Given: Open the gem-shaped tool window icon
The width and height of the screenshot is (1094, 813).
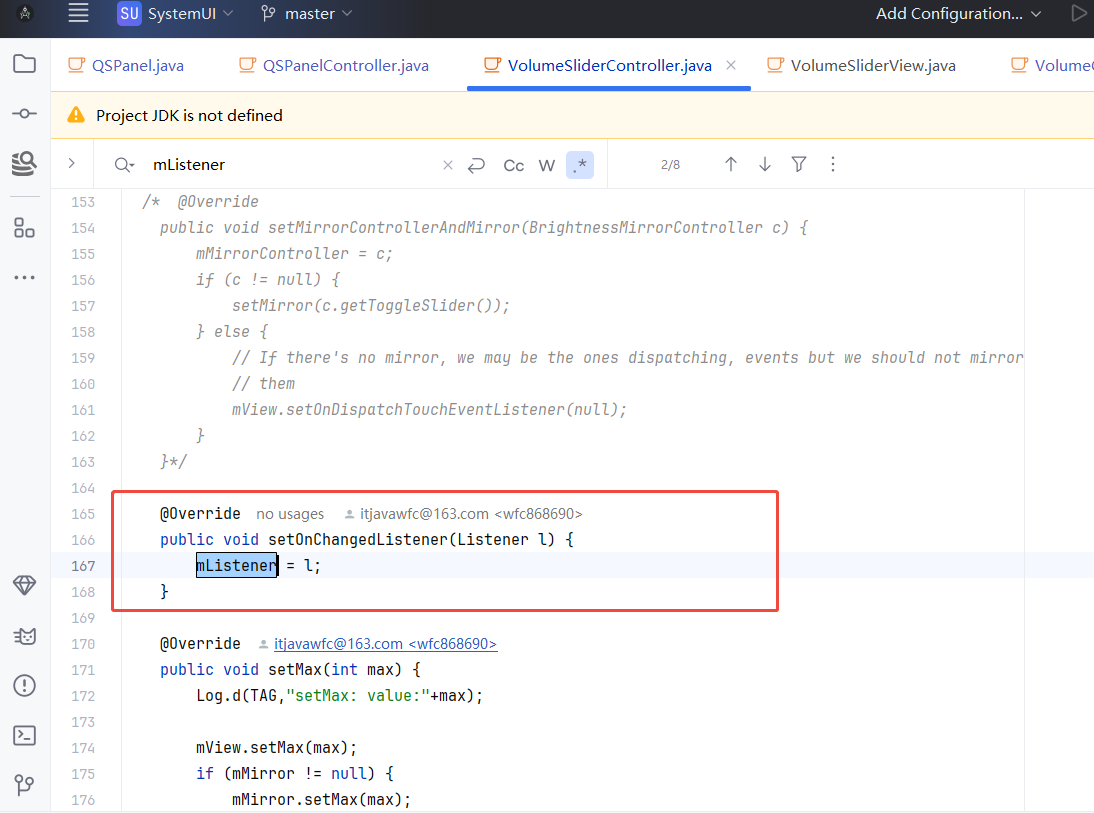Looking at the screenshot, I should coord(24,585).
